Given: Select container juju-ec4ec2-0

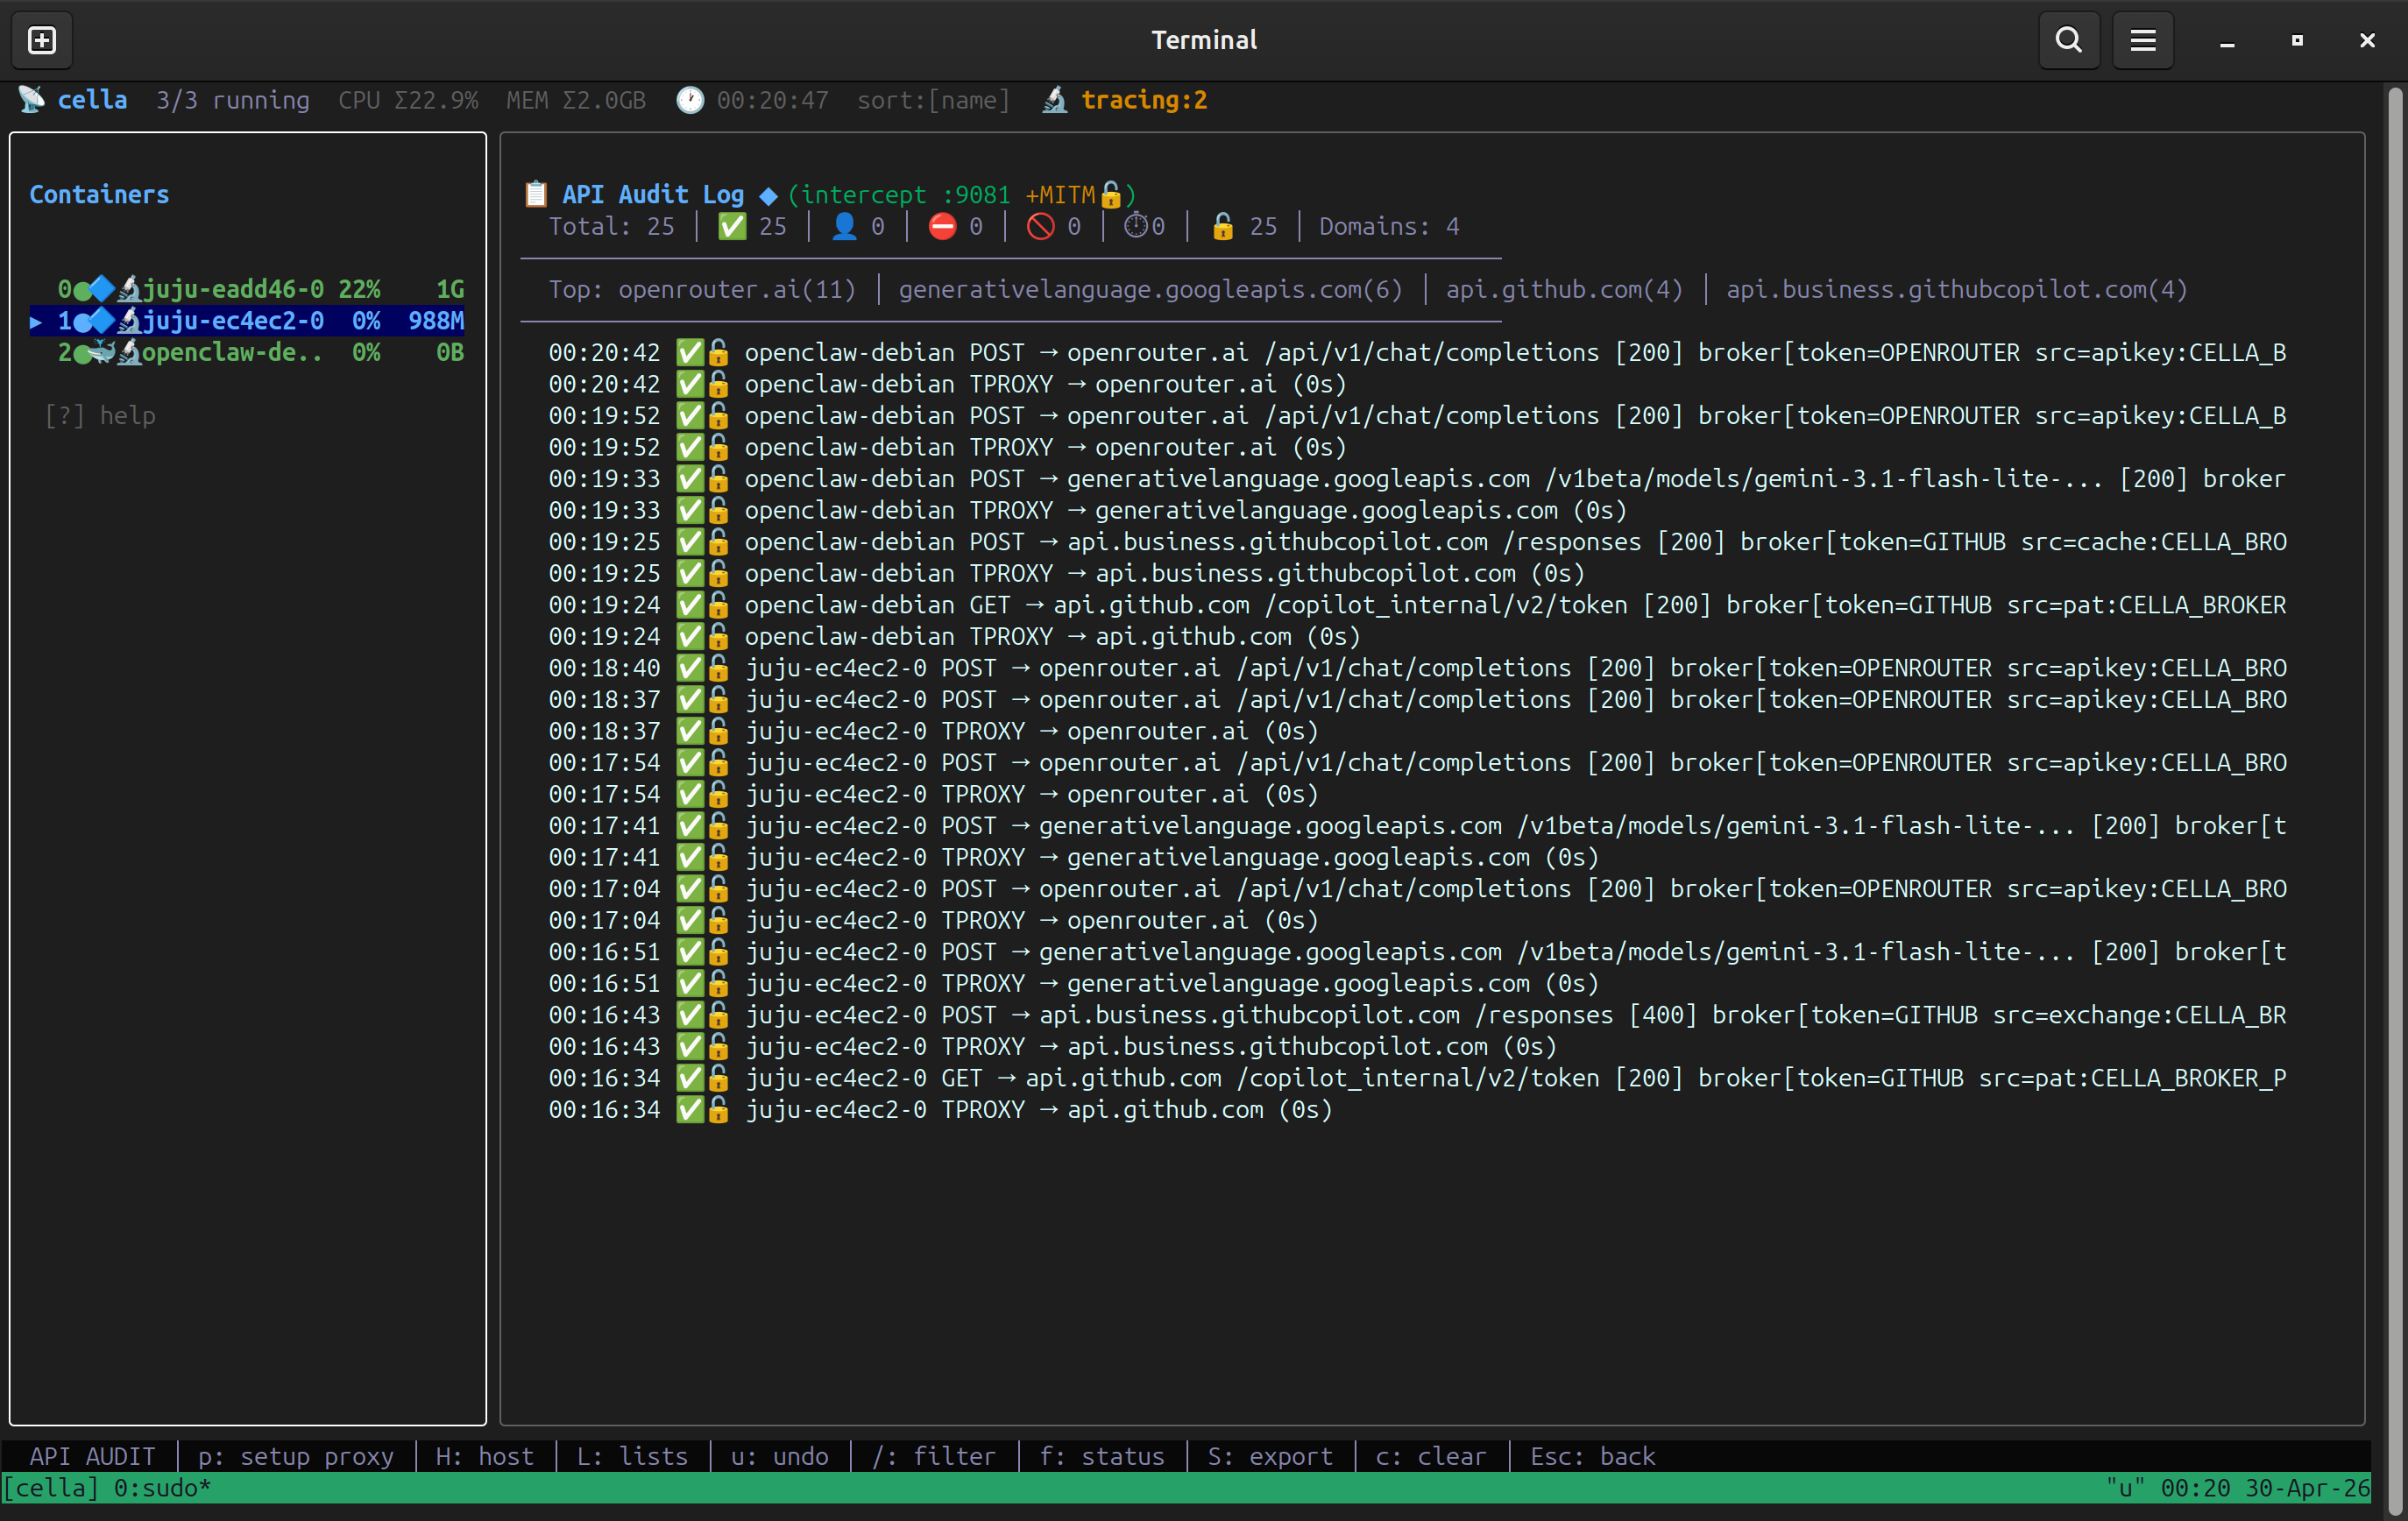Looking at the screenshot, I should coord(247,321).
